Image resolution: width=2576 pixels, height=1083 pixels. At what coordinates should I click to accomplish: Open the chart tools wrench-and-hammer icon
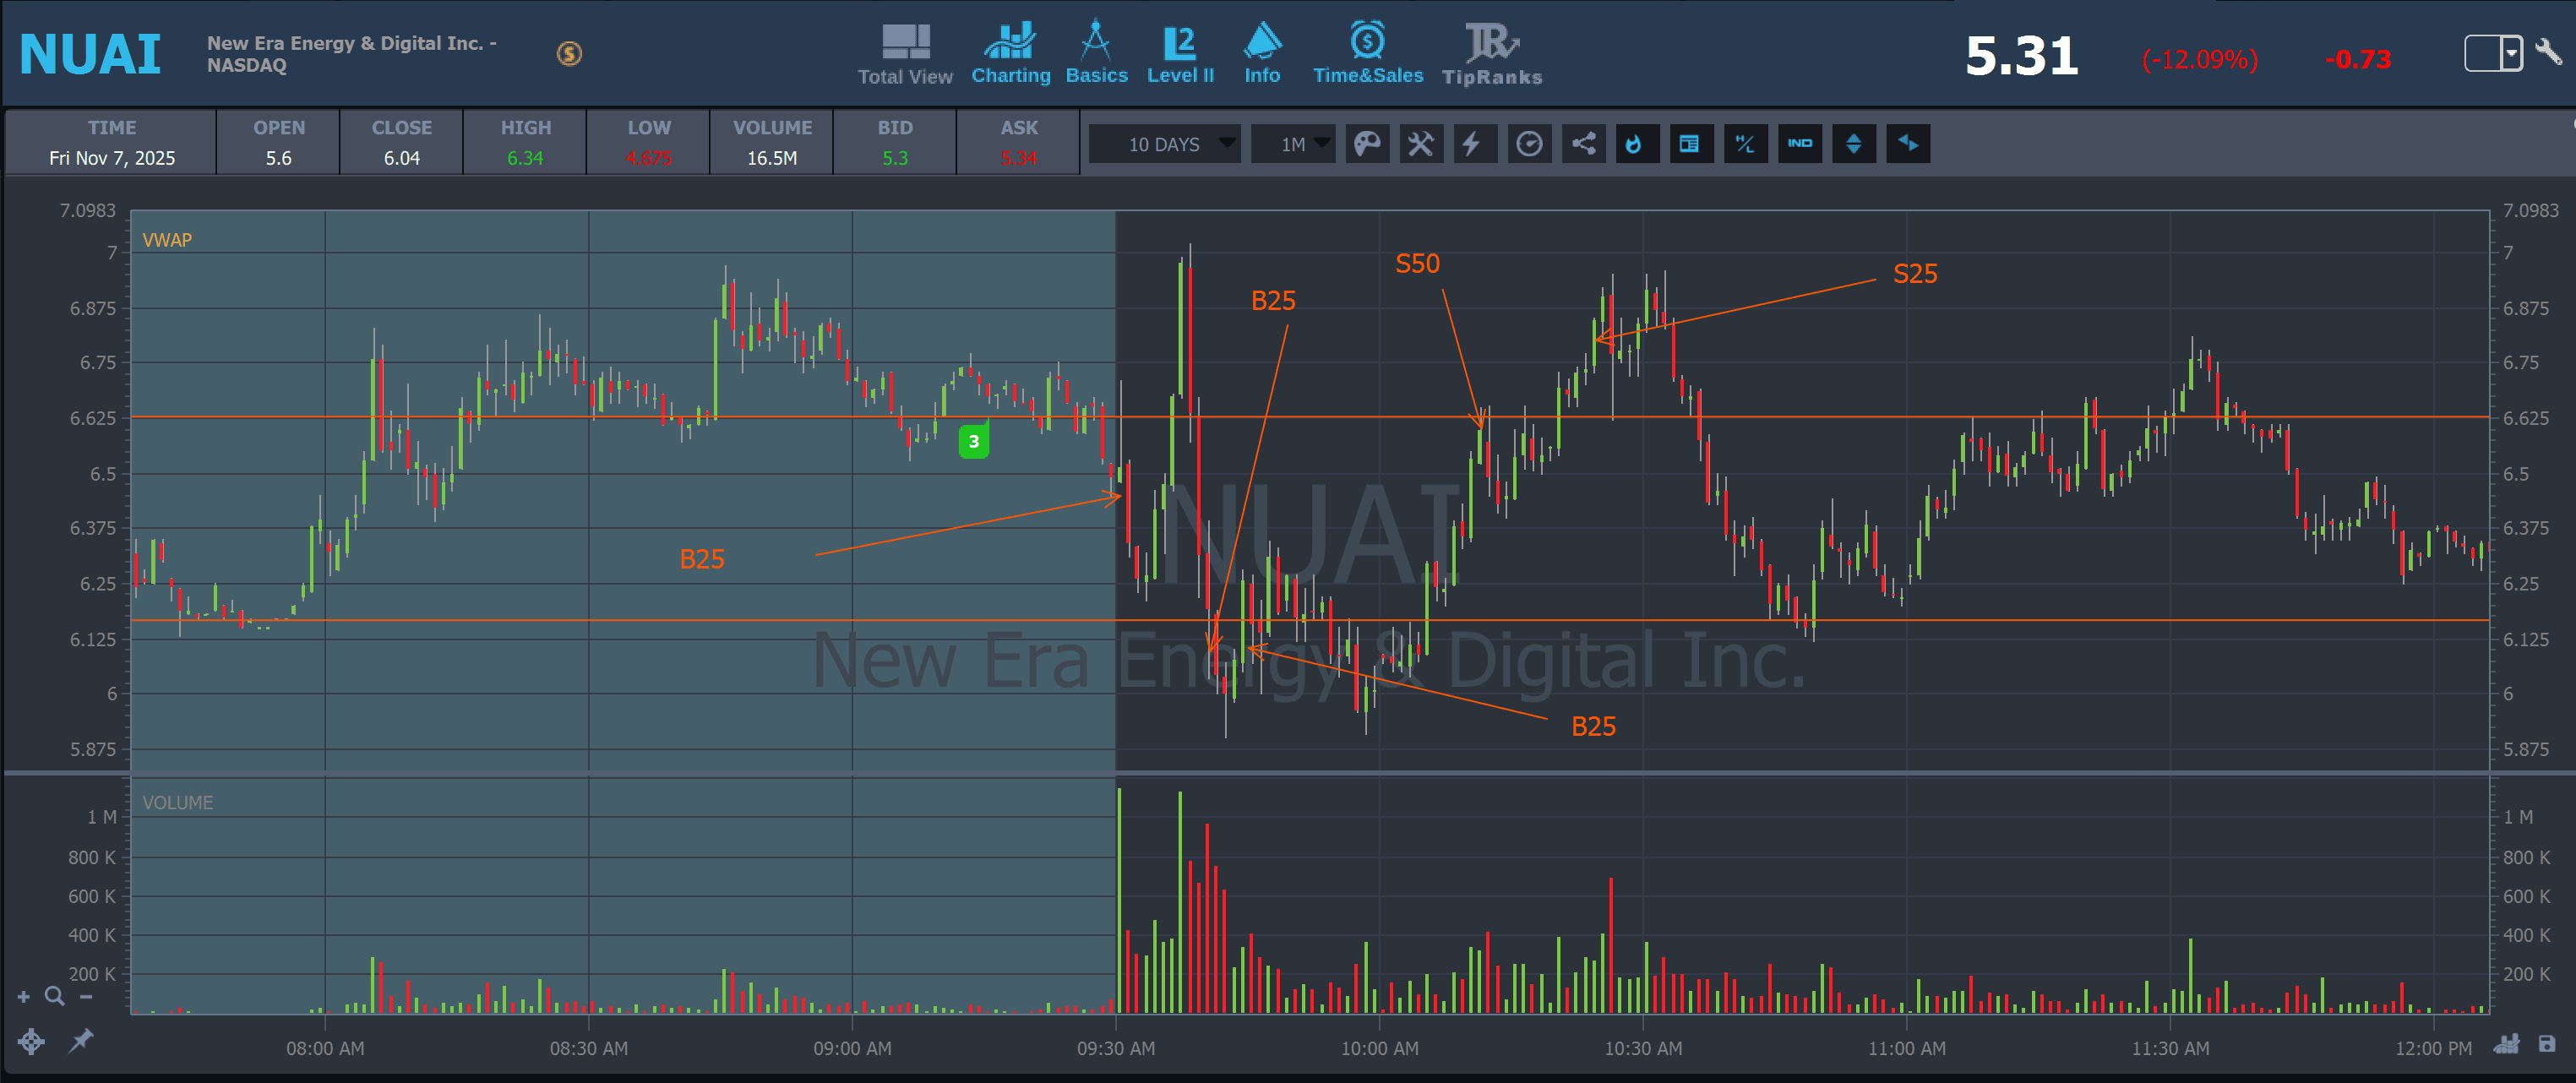pos(1420,144)
